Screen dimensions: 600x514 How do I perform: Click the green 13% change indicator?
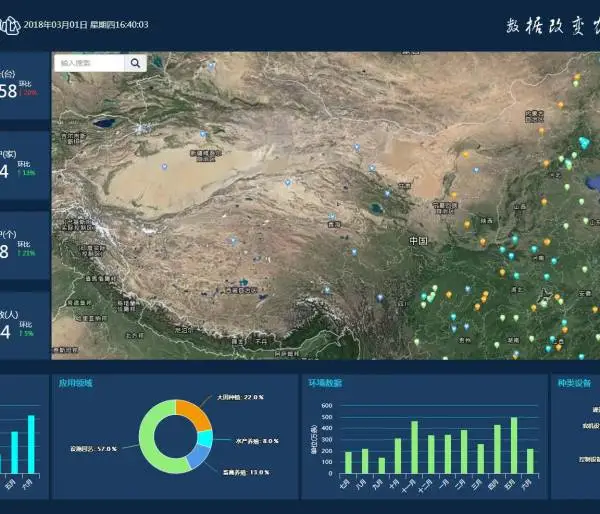pyautogui.click(x=26, y=173)
